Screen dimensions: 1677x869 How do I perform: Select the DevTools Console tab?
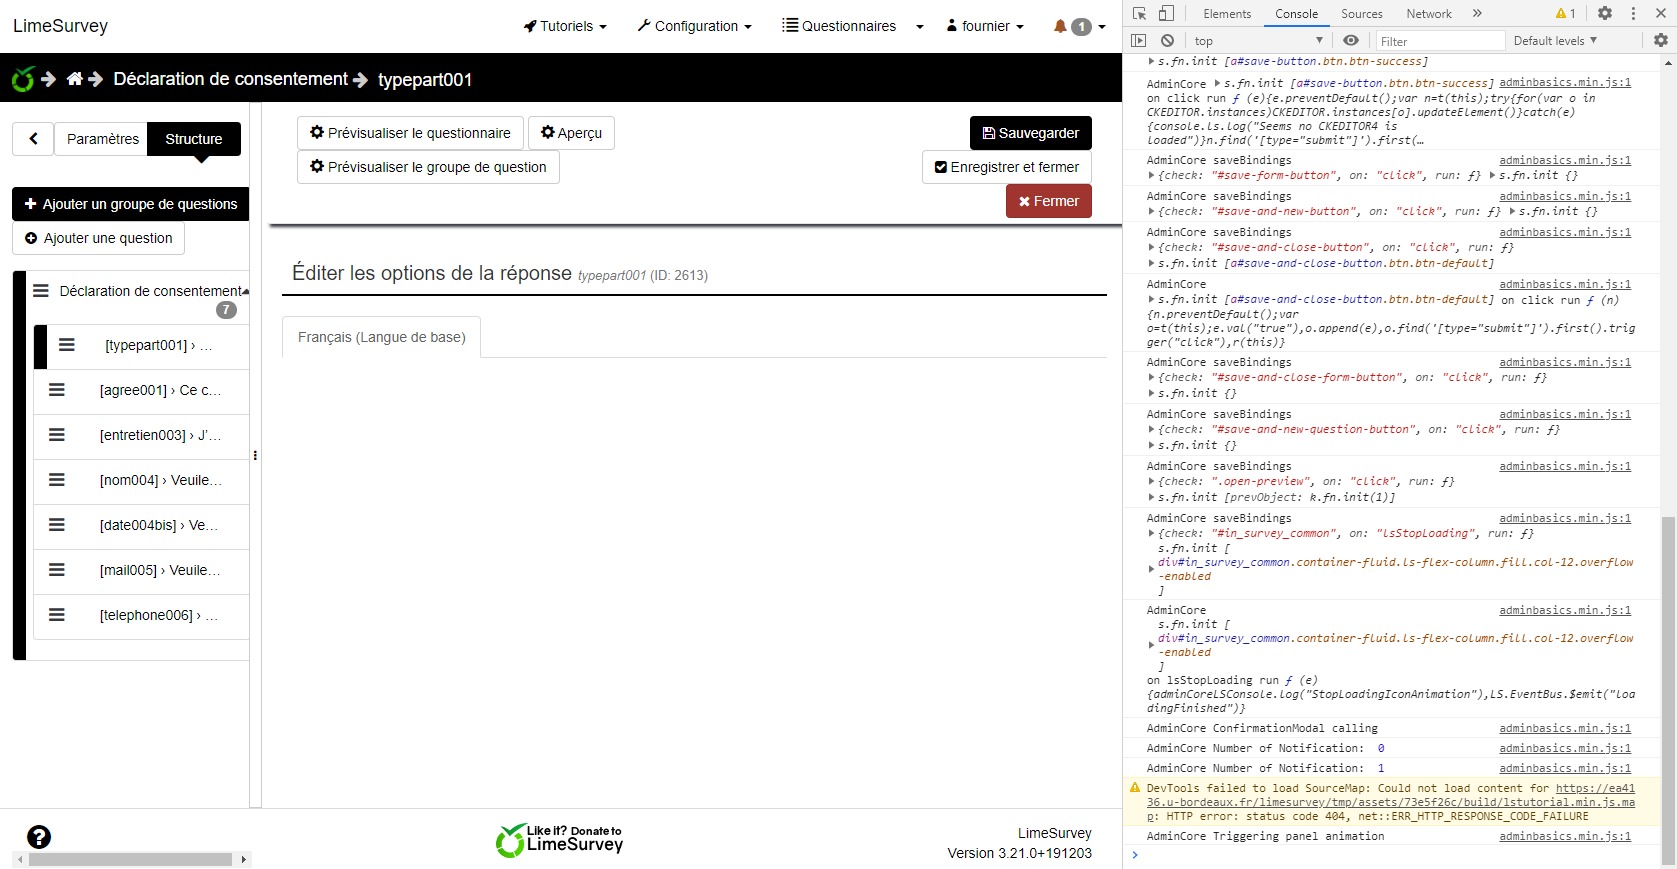click(1297, 13)
